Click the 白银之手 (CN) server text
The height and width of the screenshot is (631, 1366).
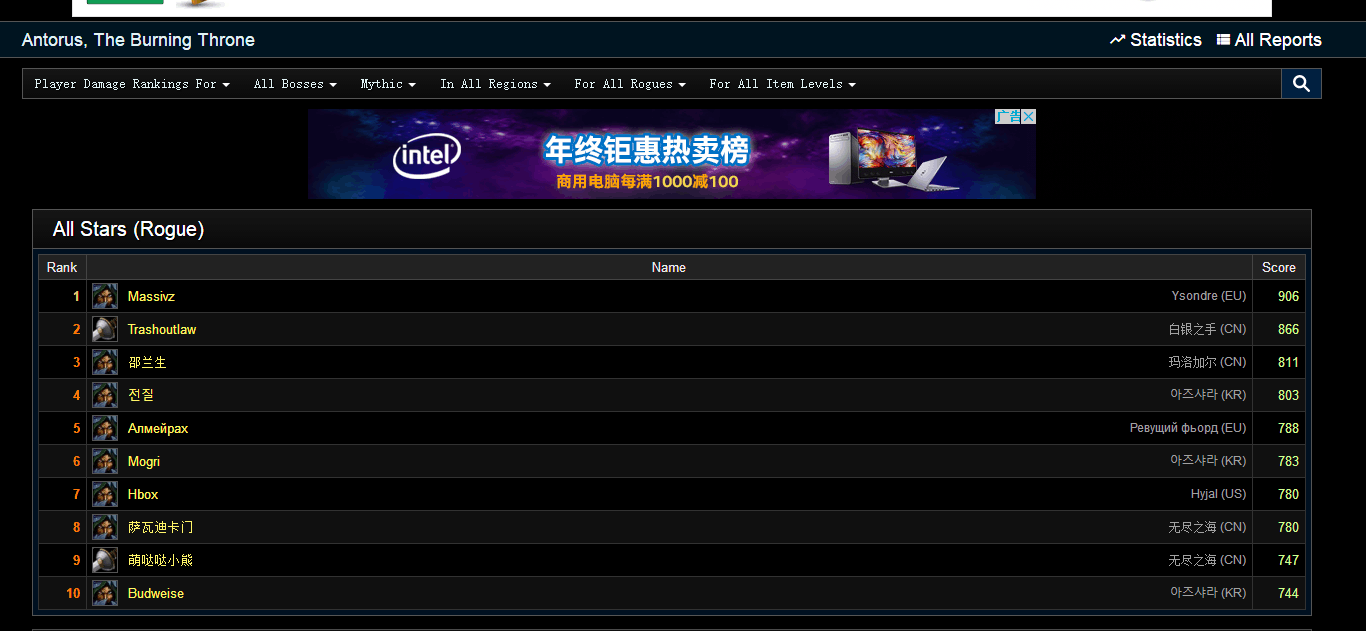[1207, 329]
